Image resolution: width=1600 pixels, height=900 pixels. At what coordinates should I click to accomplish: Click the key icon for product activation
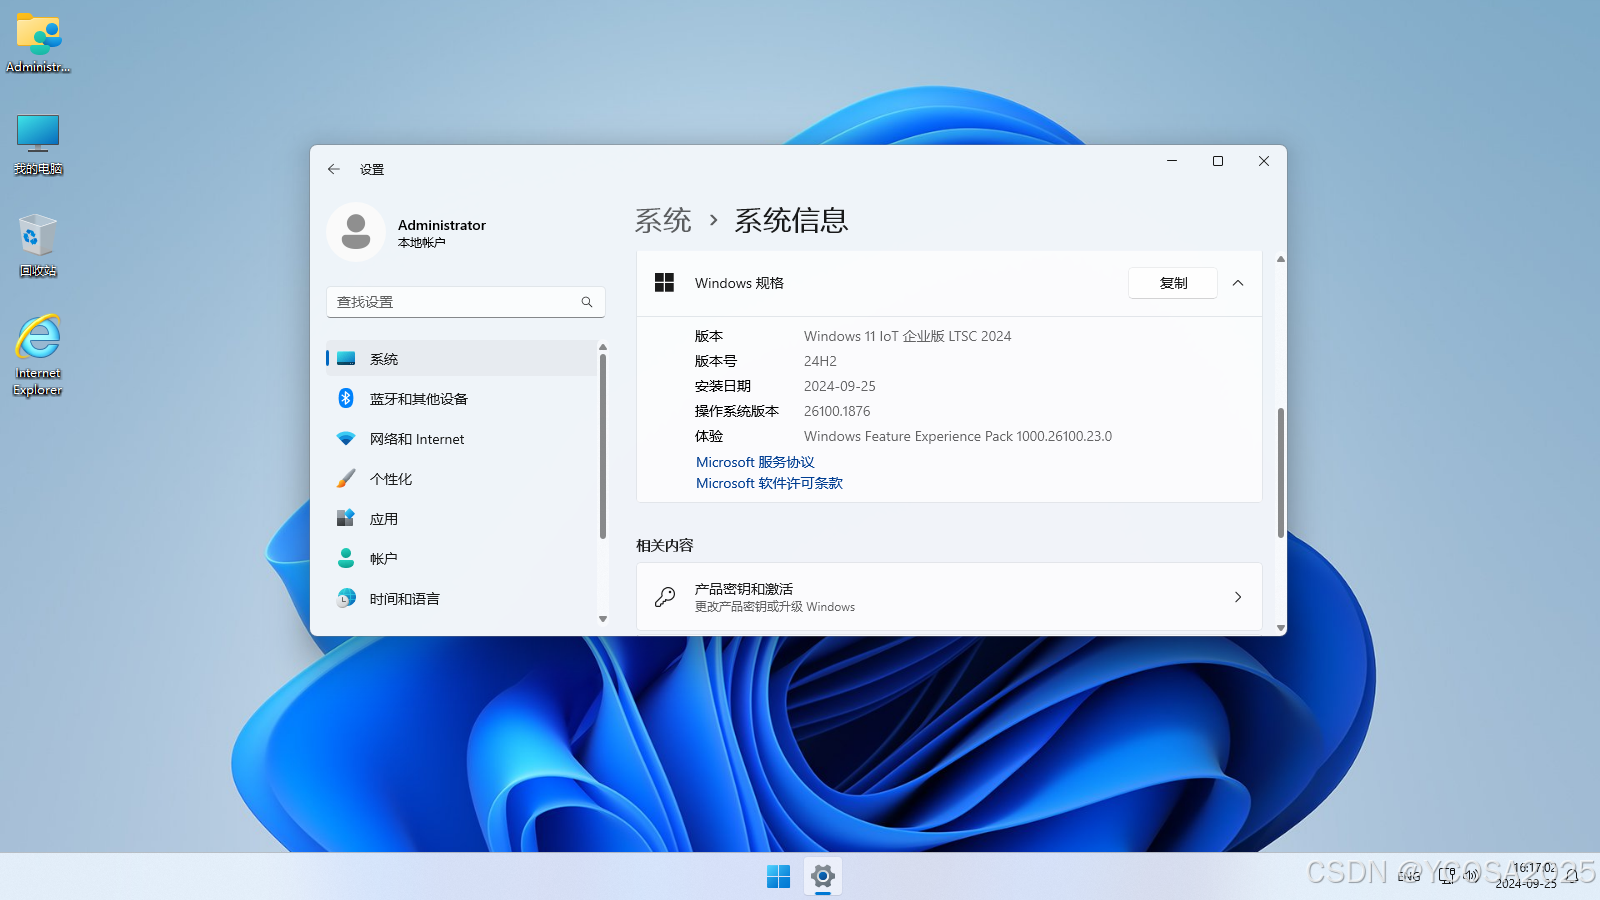(665, 597)
